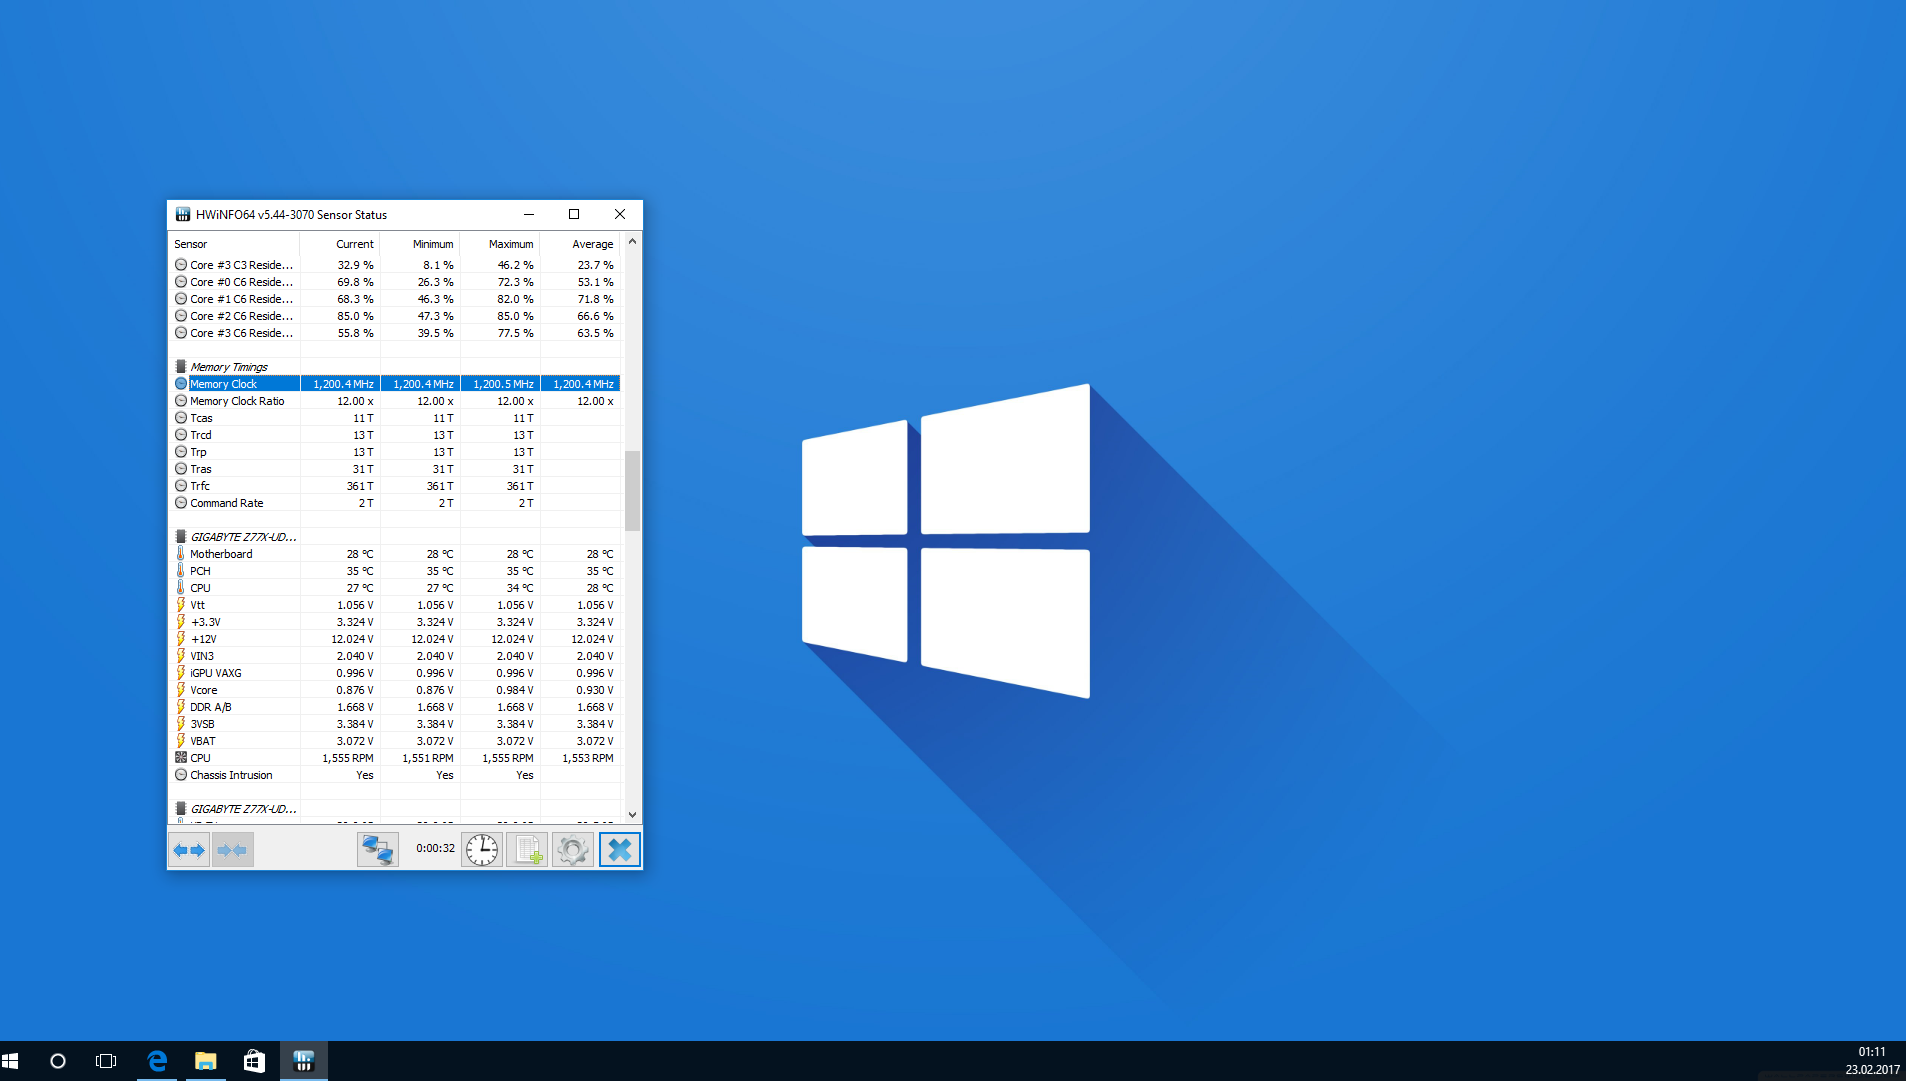Viewport: 1906px width, 1081px height.
Task: Select the +3.3V voltage row
Action: pyautogui.click(x=395, y=622)
